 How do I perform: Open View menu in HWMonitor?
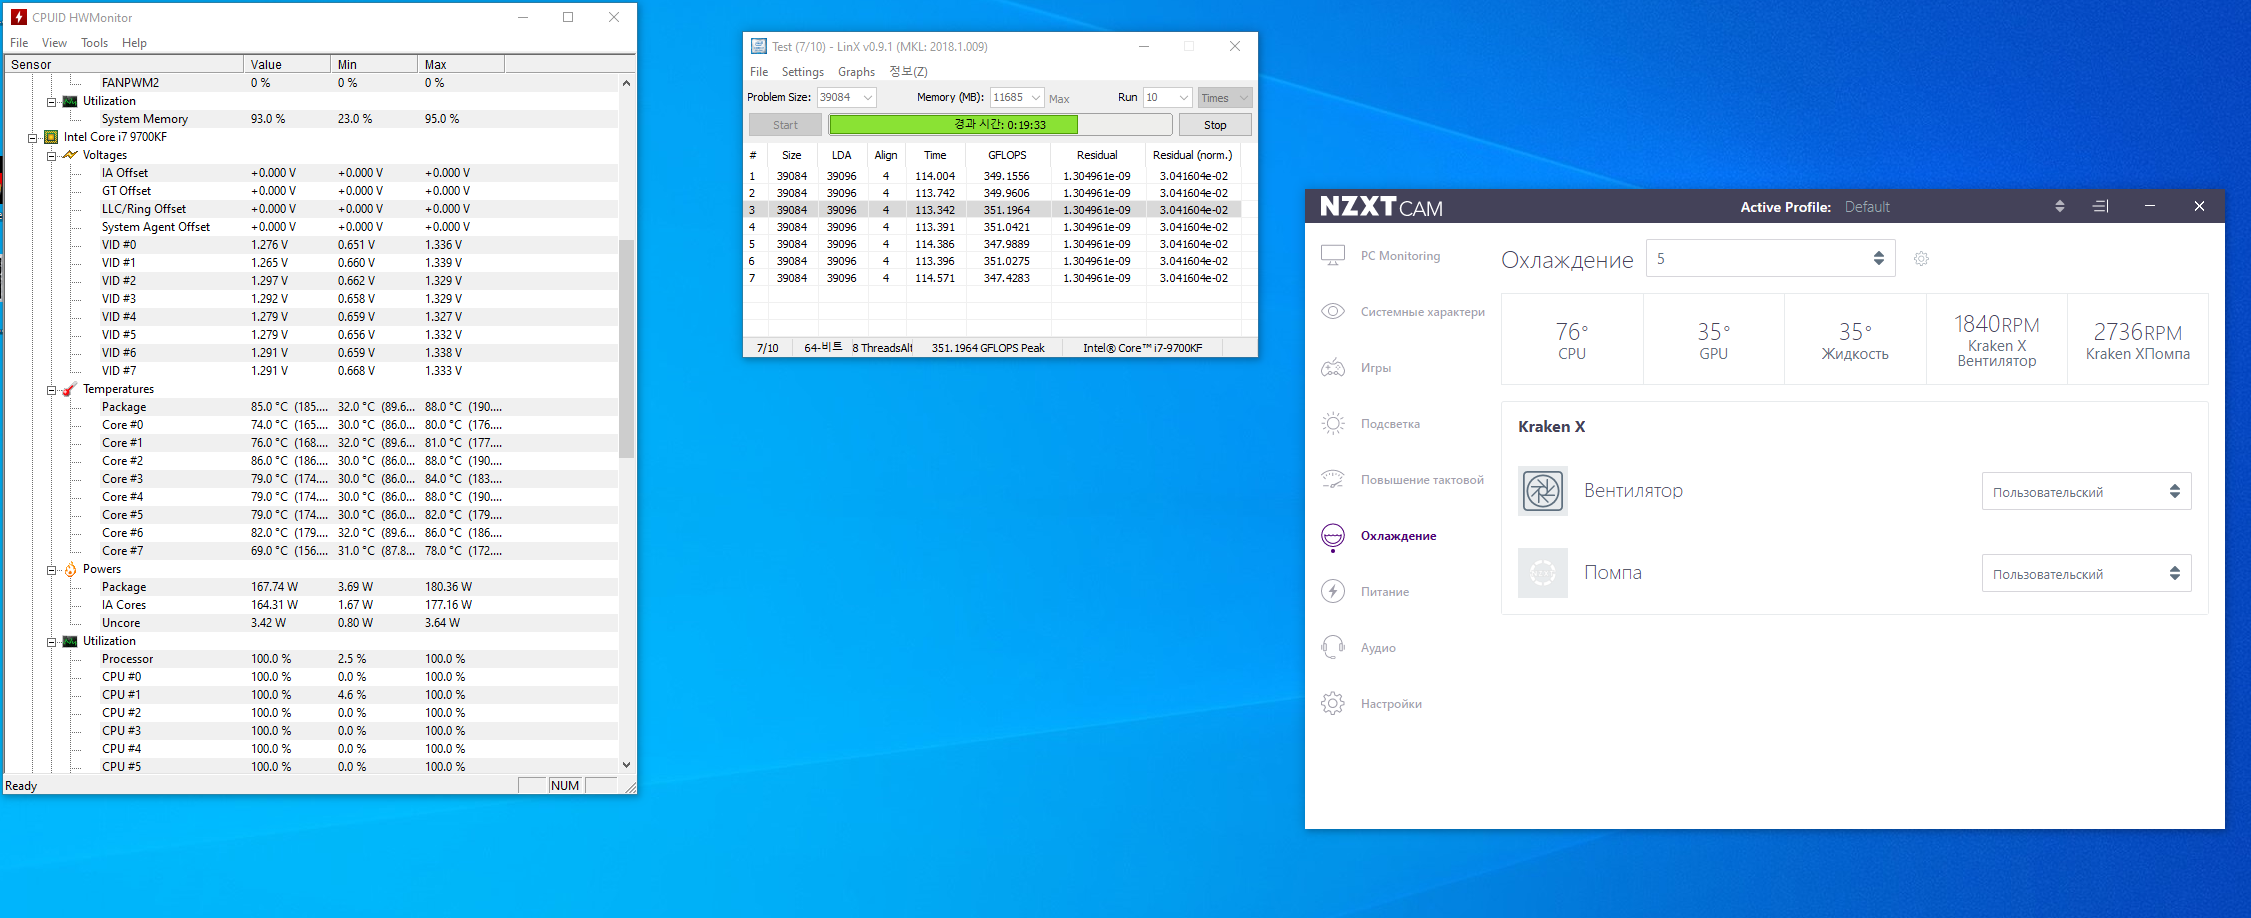(54, 43)
